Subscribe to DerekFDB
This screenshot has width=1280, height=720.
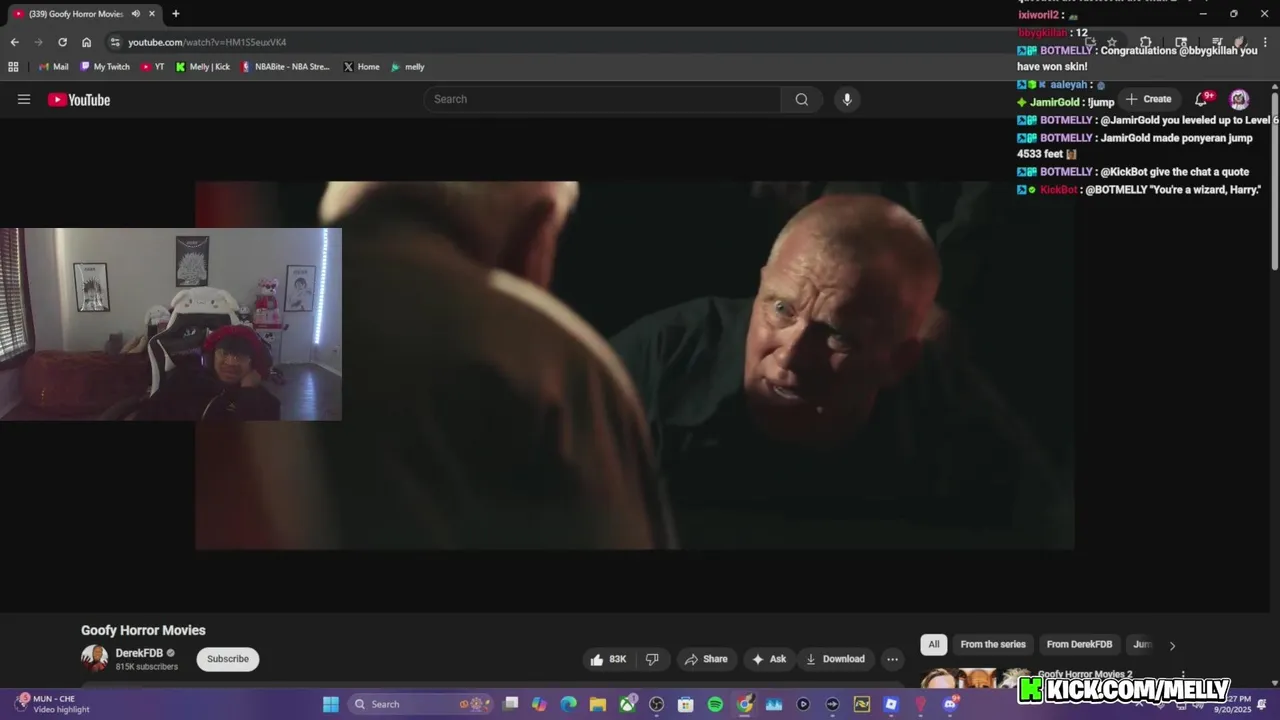click(x=228, y=659)
